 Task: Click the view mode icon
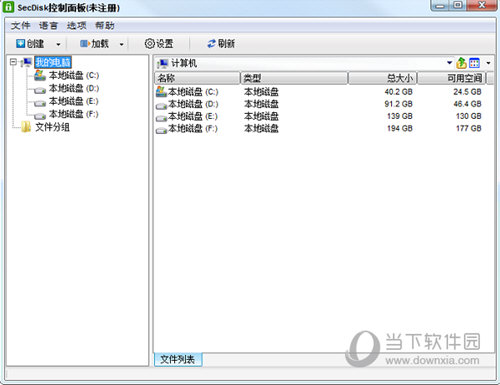pyautogui.click(x=474, y=63)
